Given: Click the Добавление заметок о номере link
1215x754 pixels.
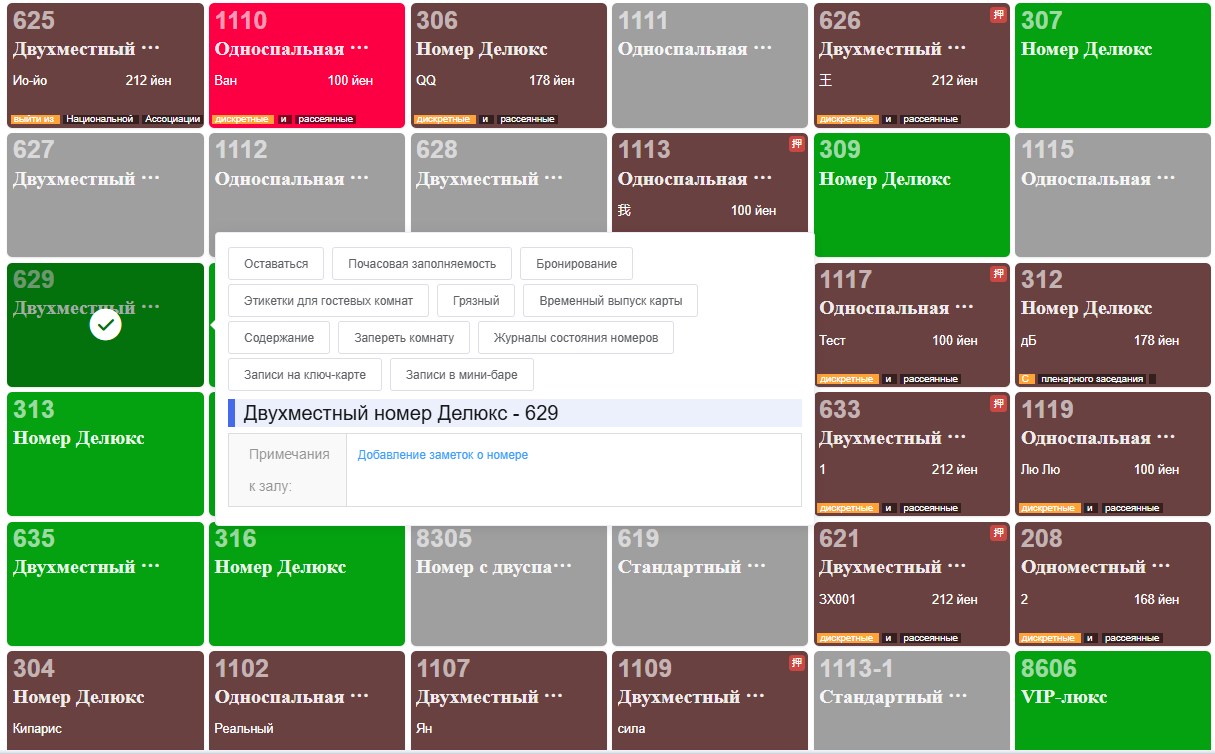Looking at the screenshot, I should pos(443,455).
